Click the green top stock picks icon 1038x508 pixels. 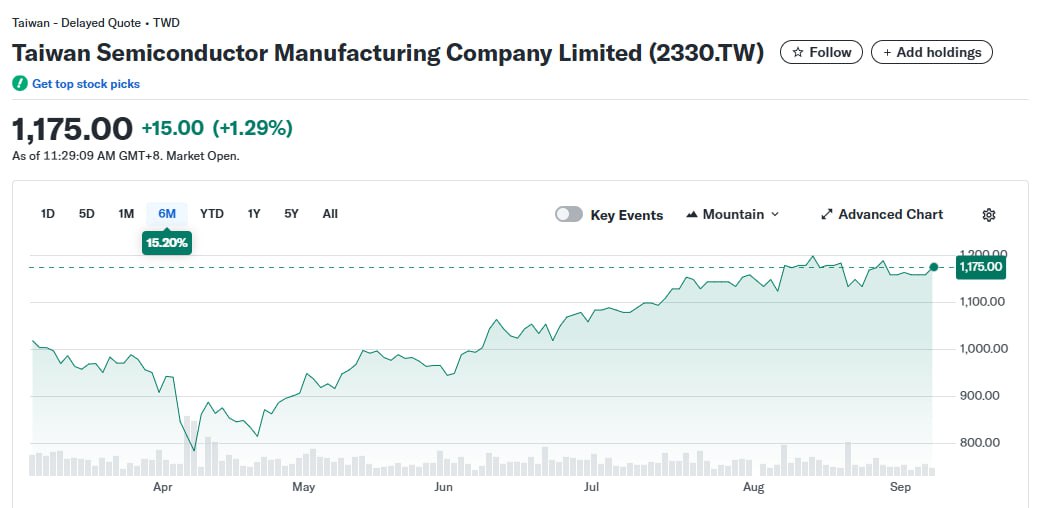[x=20, y=83]
